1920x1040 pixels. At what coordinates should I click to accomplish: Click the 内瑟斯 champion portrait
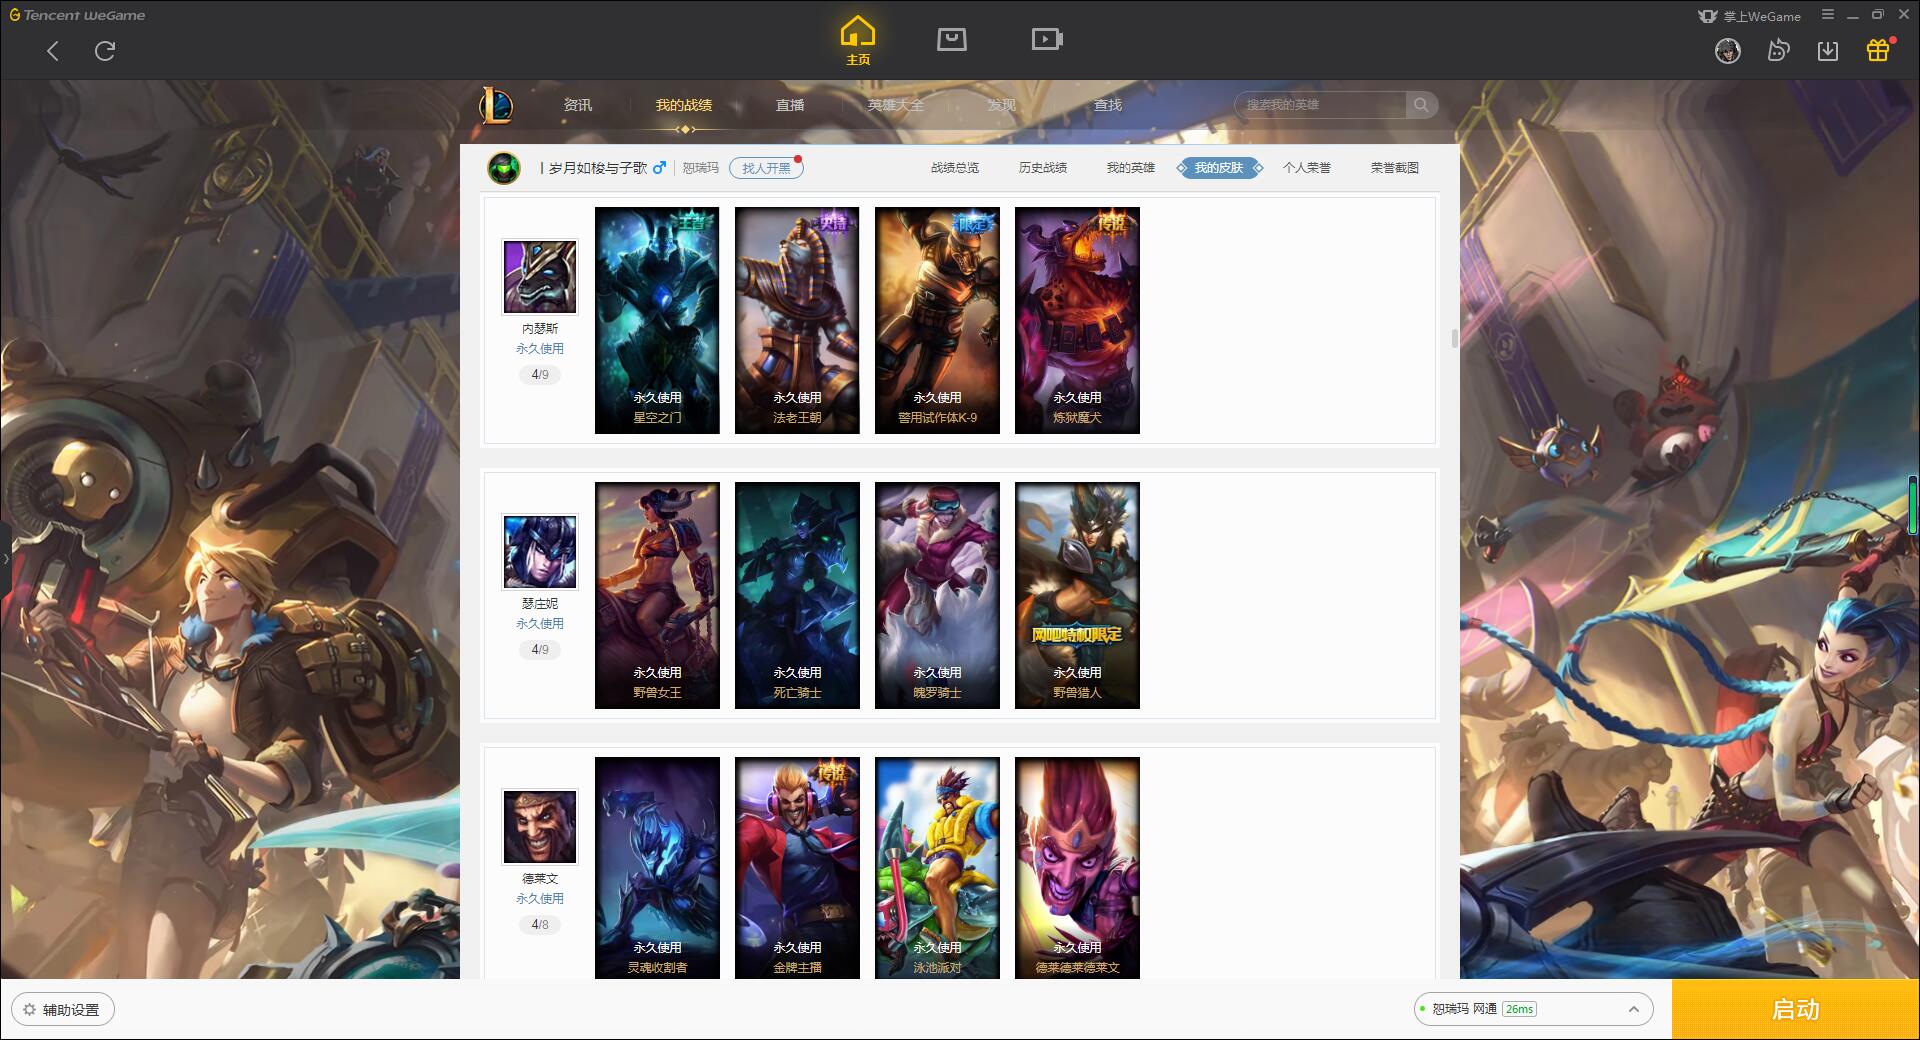540,277
